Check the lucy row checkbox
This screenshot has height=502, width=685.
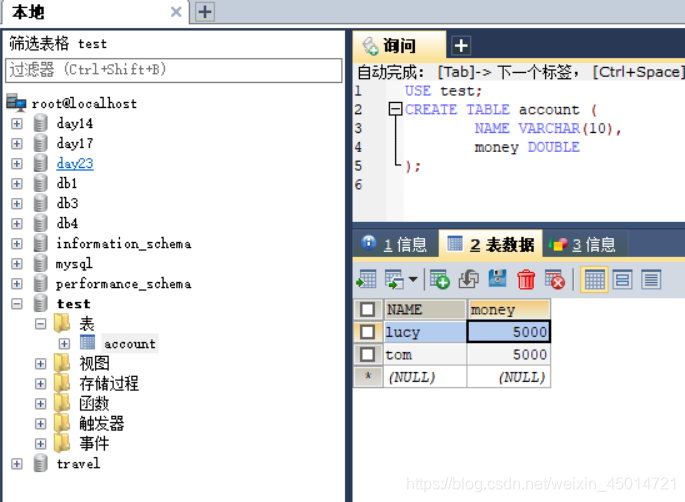pyautogui.click(x=367, y=332)
